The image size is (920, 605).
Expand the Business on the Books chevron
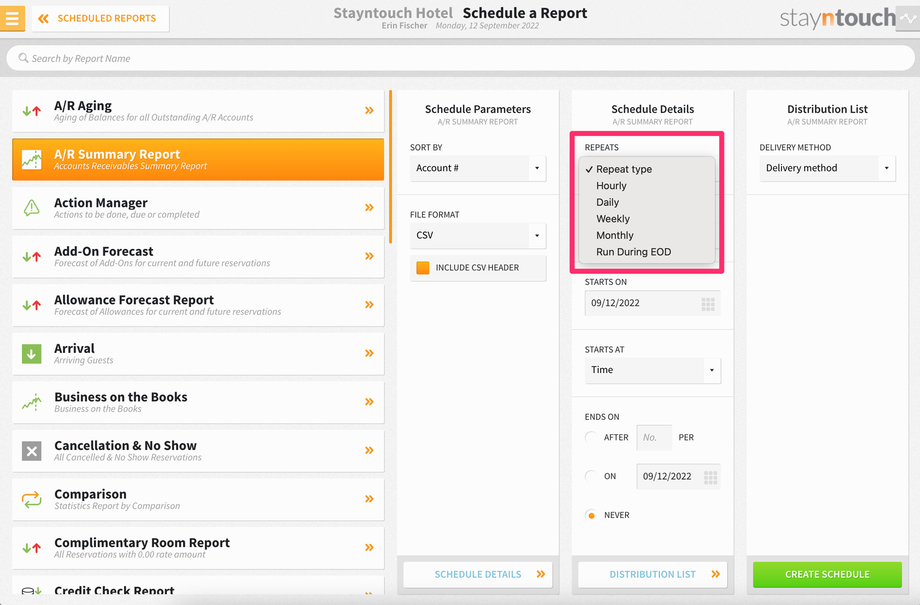coord(369,402)
